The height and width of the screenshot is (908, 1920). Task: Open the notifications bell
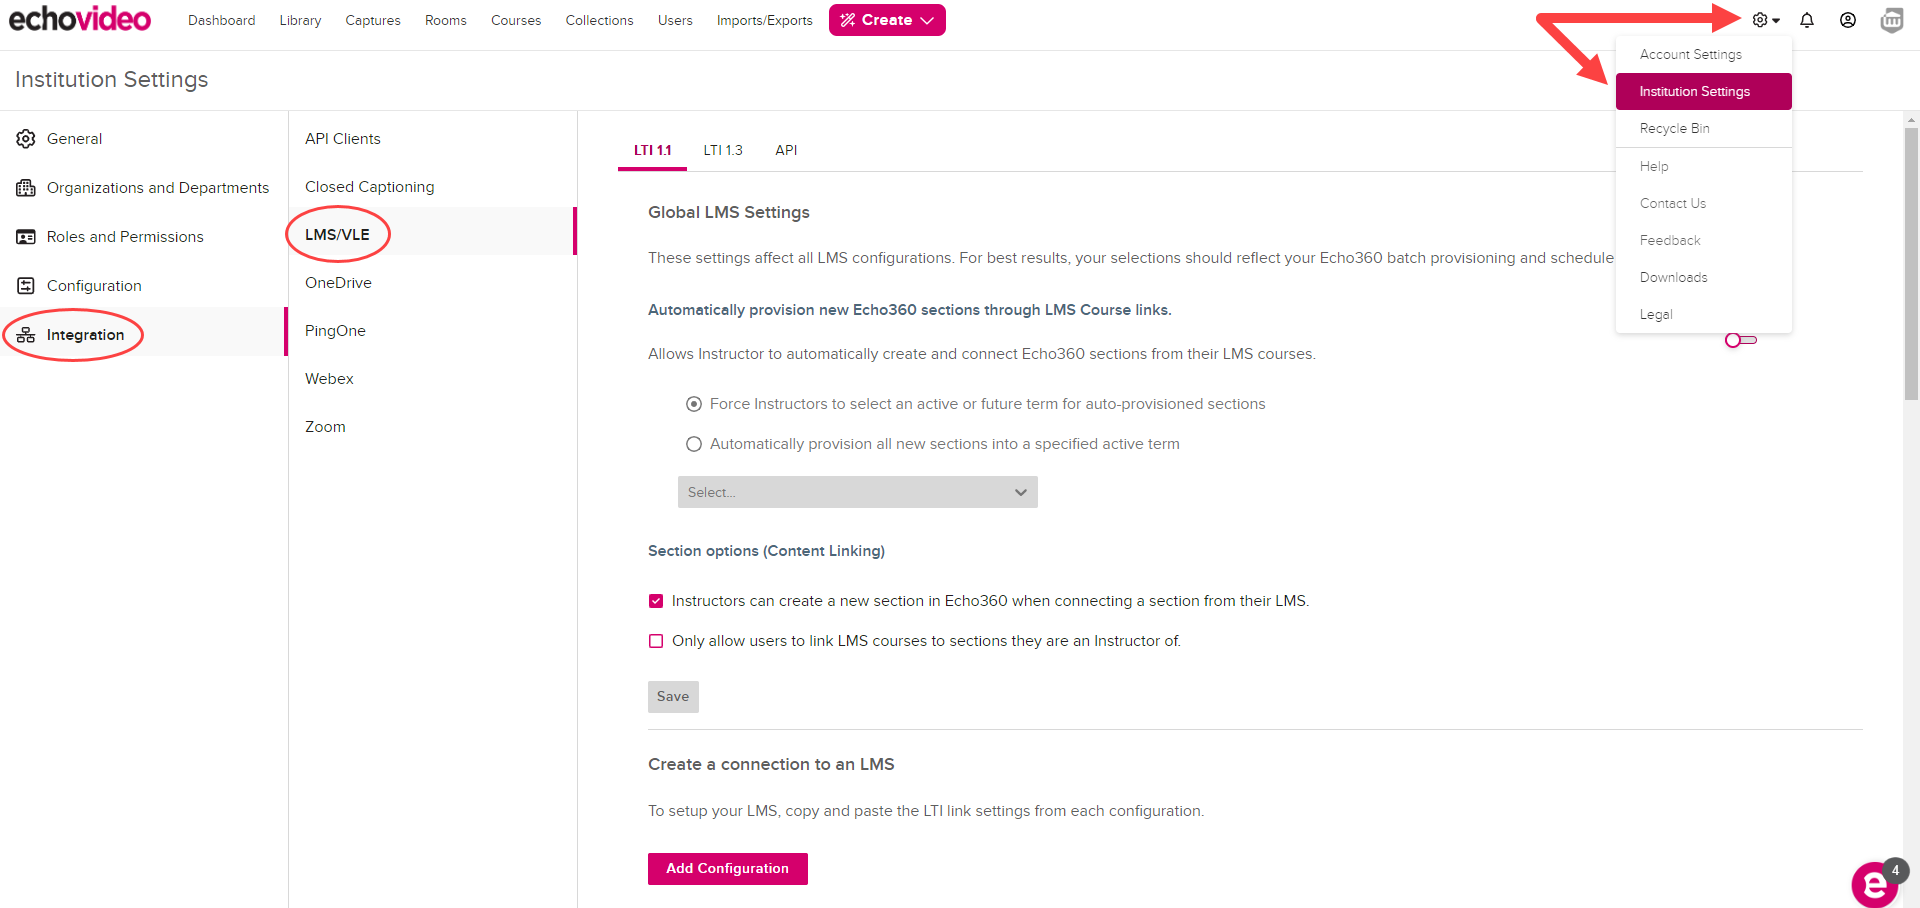click(1807, 20)
